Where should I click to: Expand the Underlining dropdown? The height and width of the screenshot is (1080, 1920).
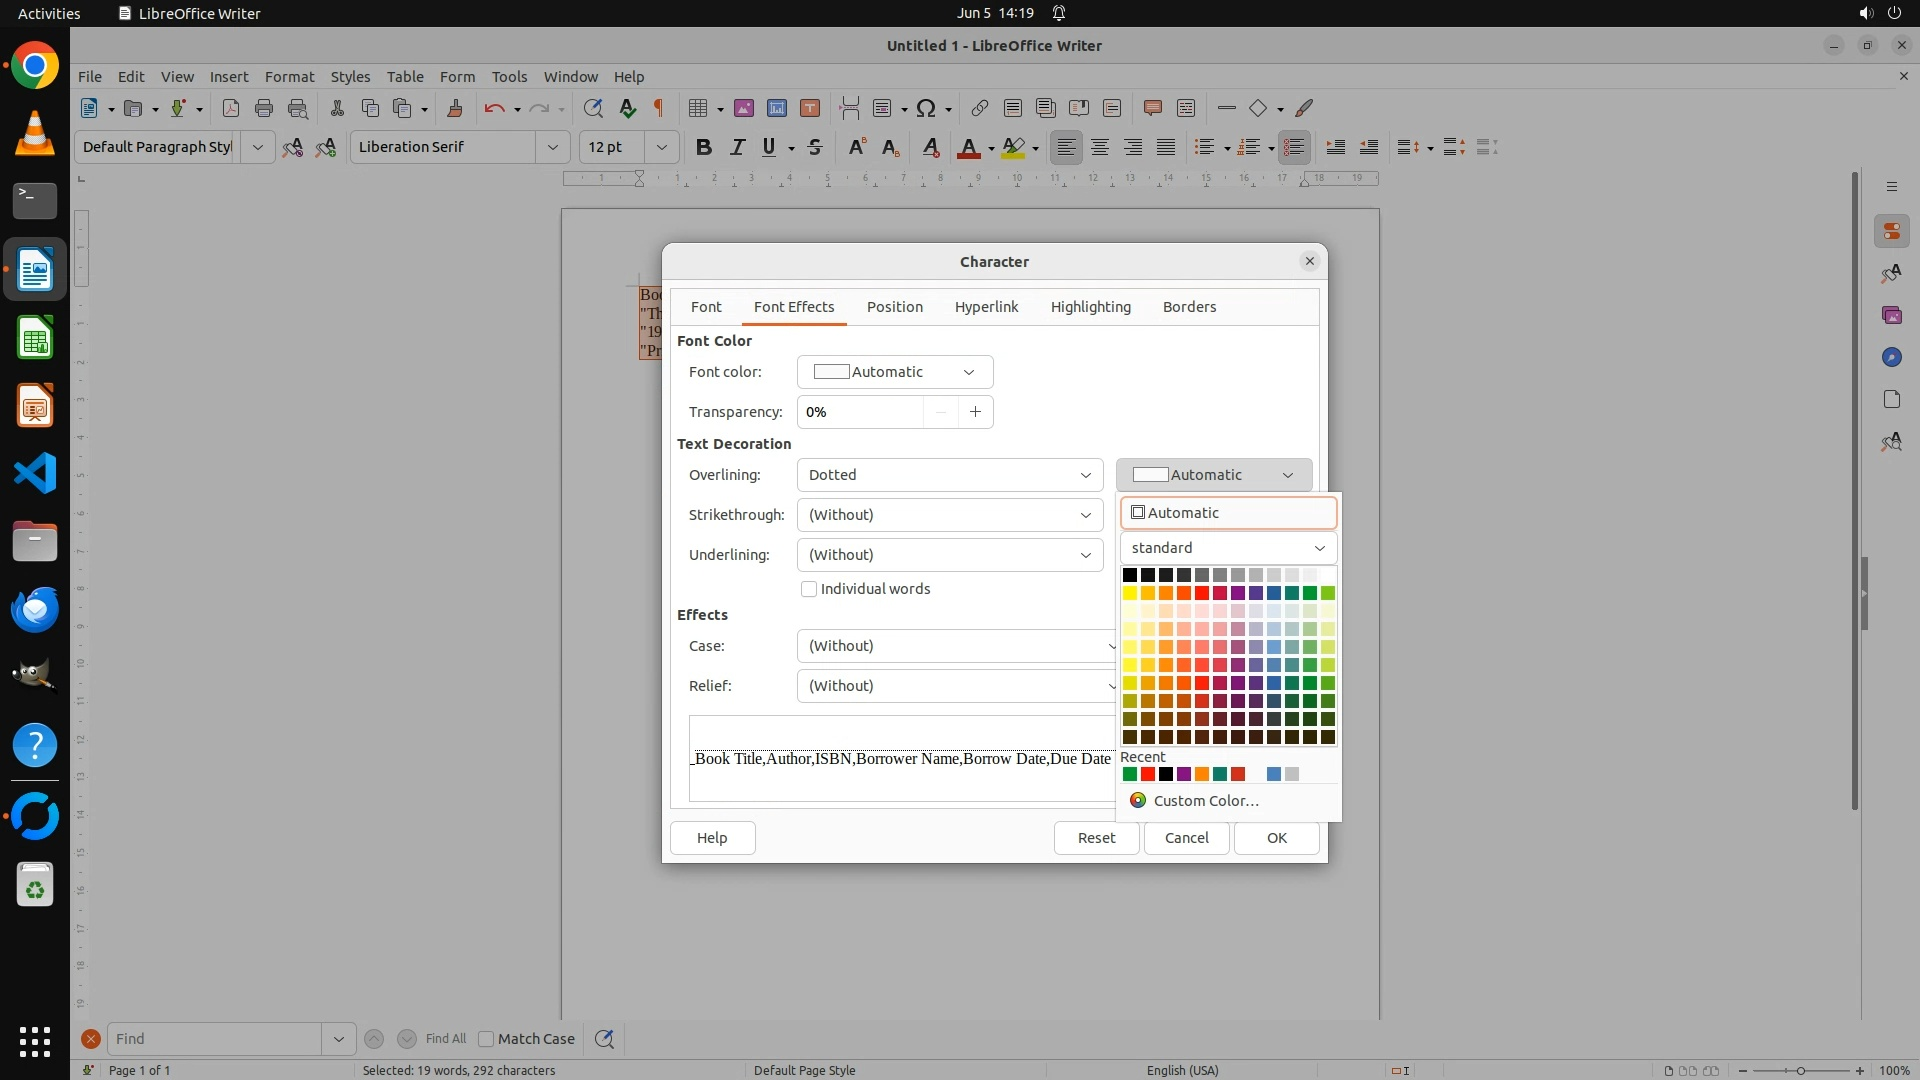pos(949,555)
